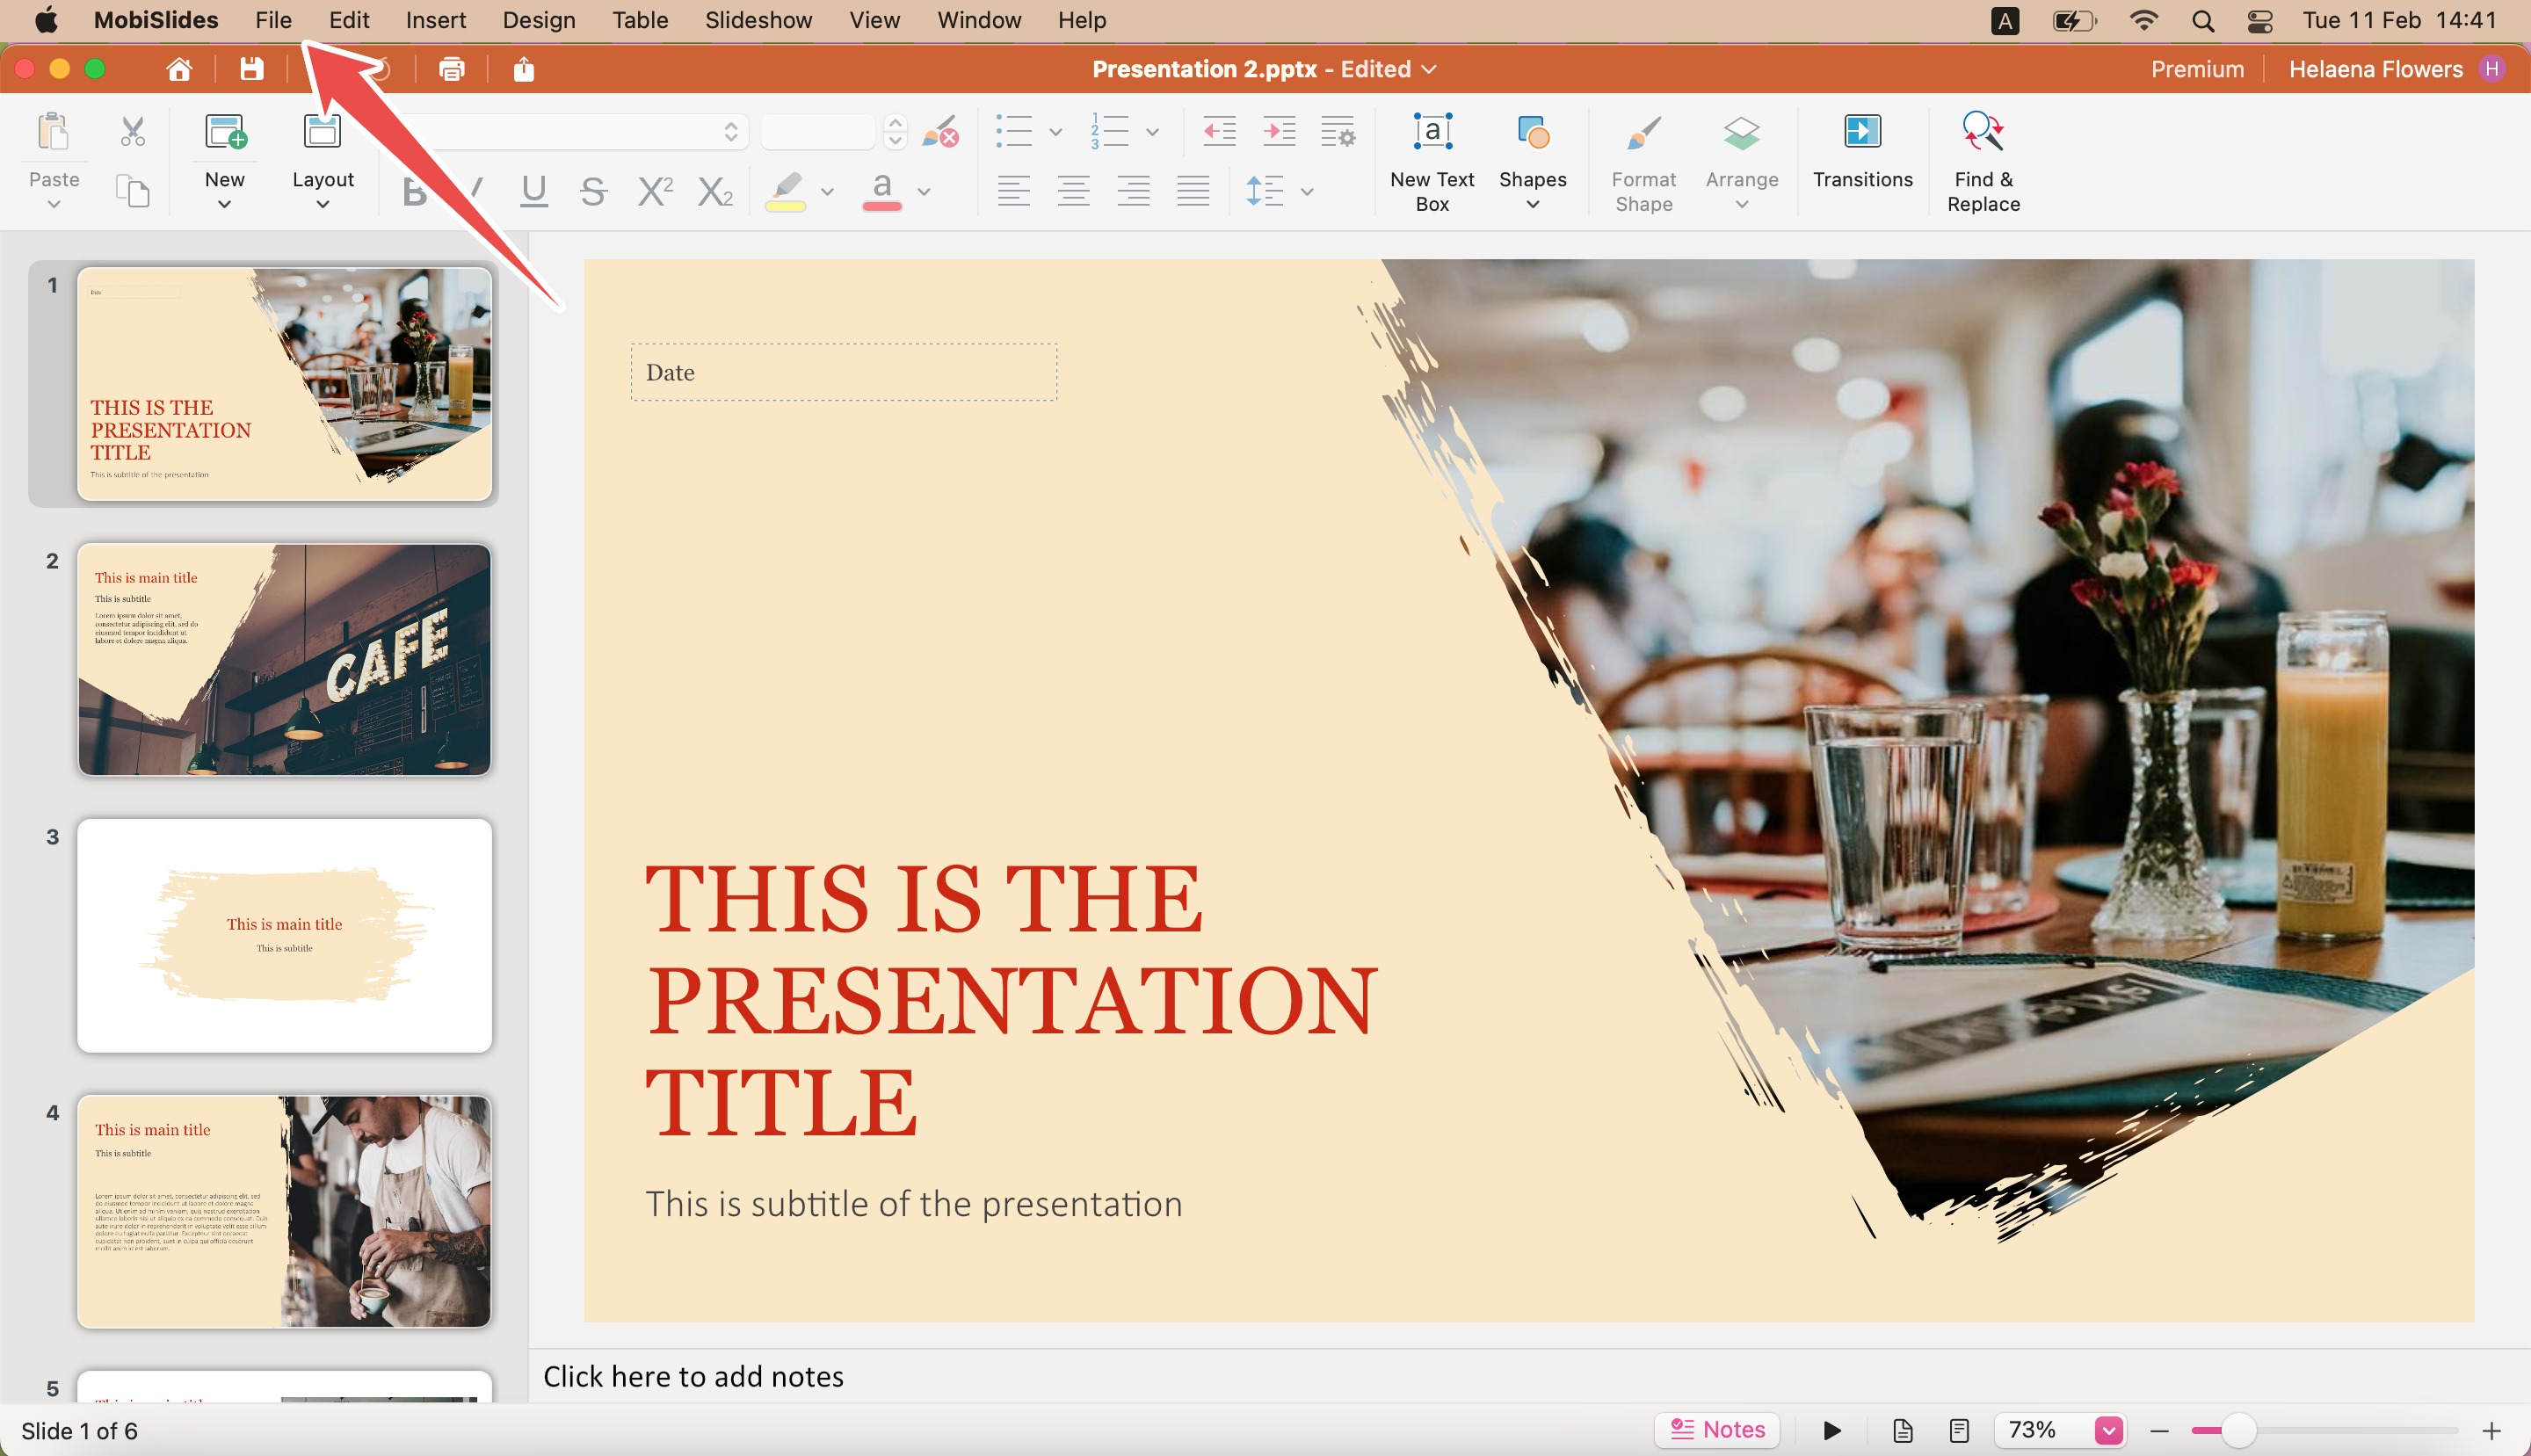
Task: Apply red font color
Action: tap(882, 191)
